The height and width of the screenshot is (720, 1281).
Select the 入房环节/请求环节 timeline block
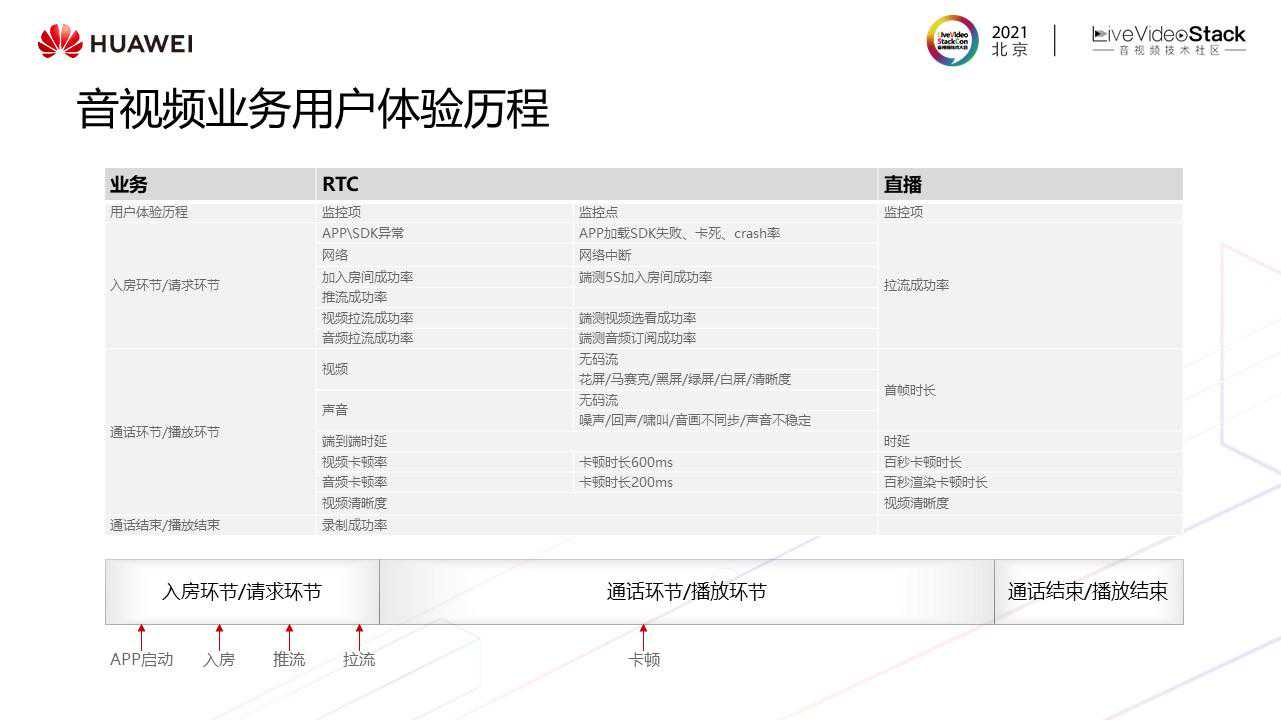tap(242, 592)
